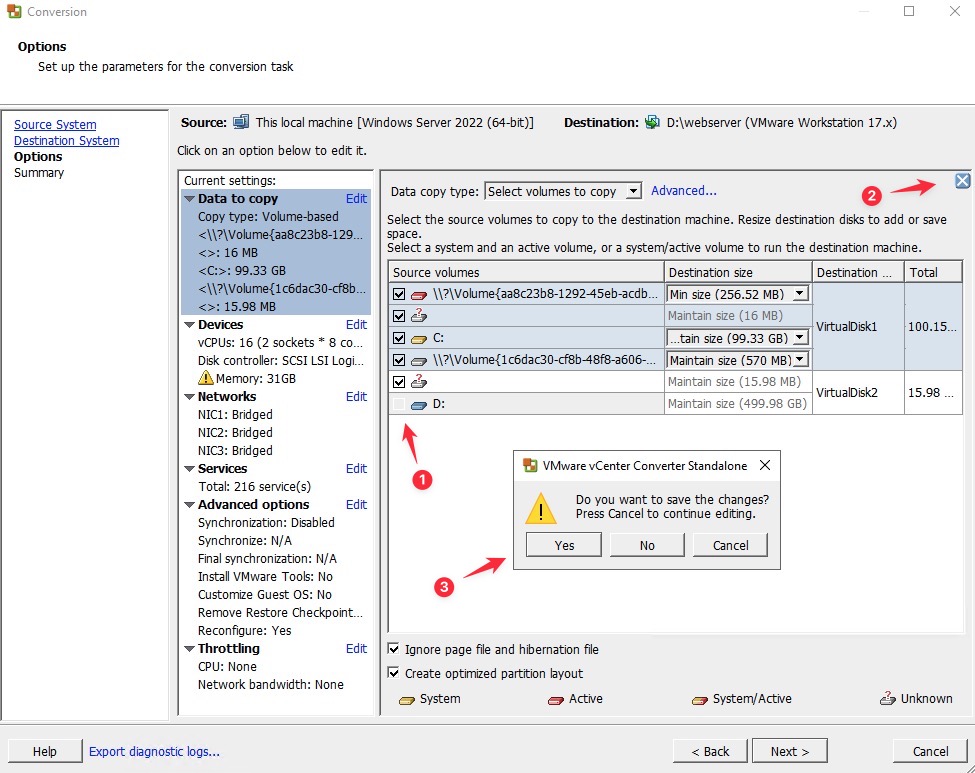Click No in the save dialog
Screen dimensions: 975x773
click(647, 545)
